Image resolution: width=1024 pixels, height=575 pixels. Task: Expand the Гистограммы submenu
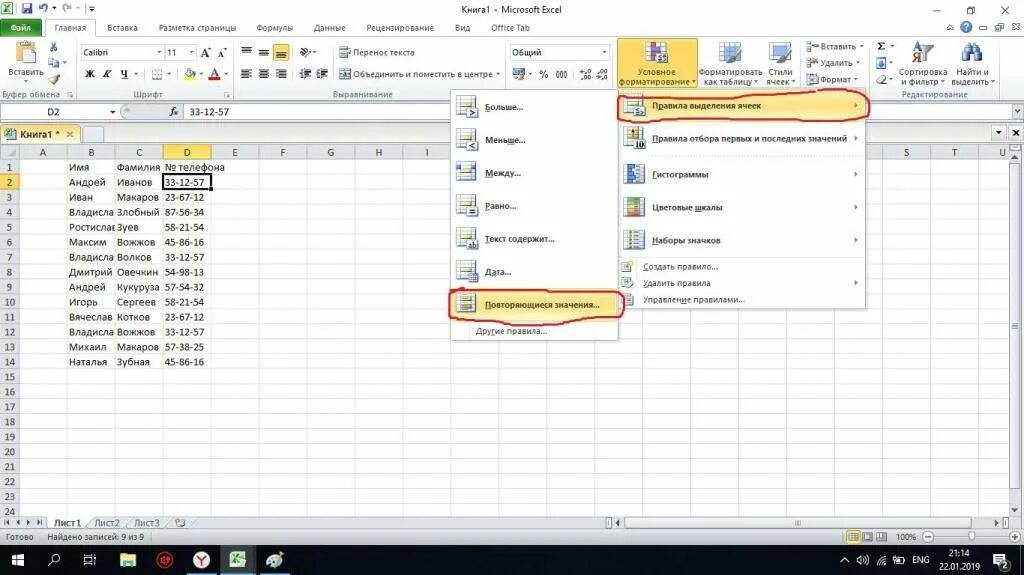pyautogui.click(x=742, y=174)
